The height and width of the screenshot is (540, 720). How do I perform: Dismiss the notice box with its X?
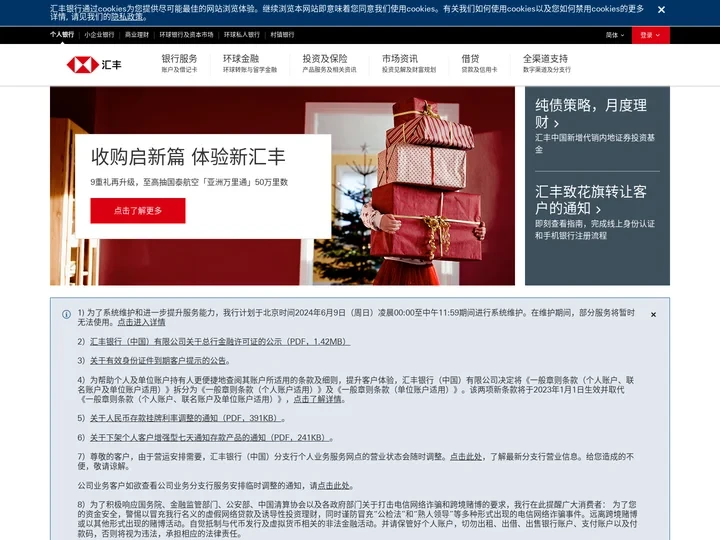pos(653,315)
